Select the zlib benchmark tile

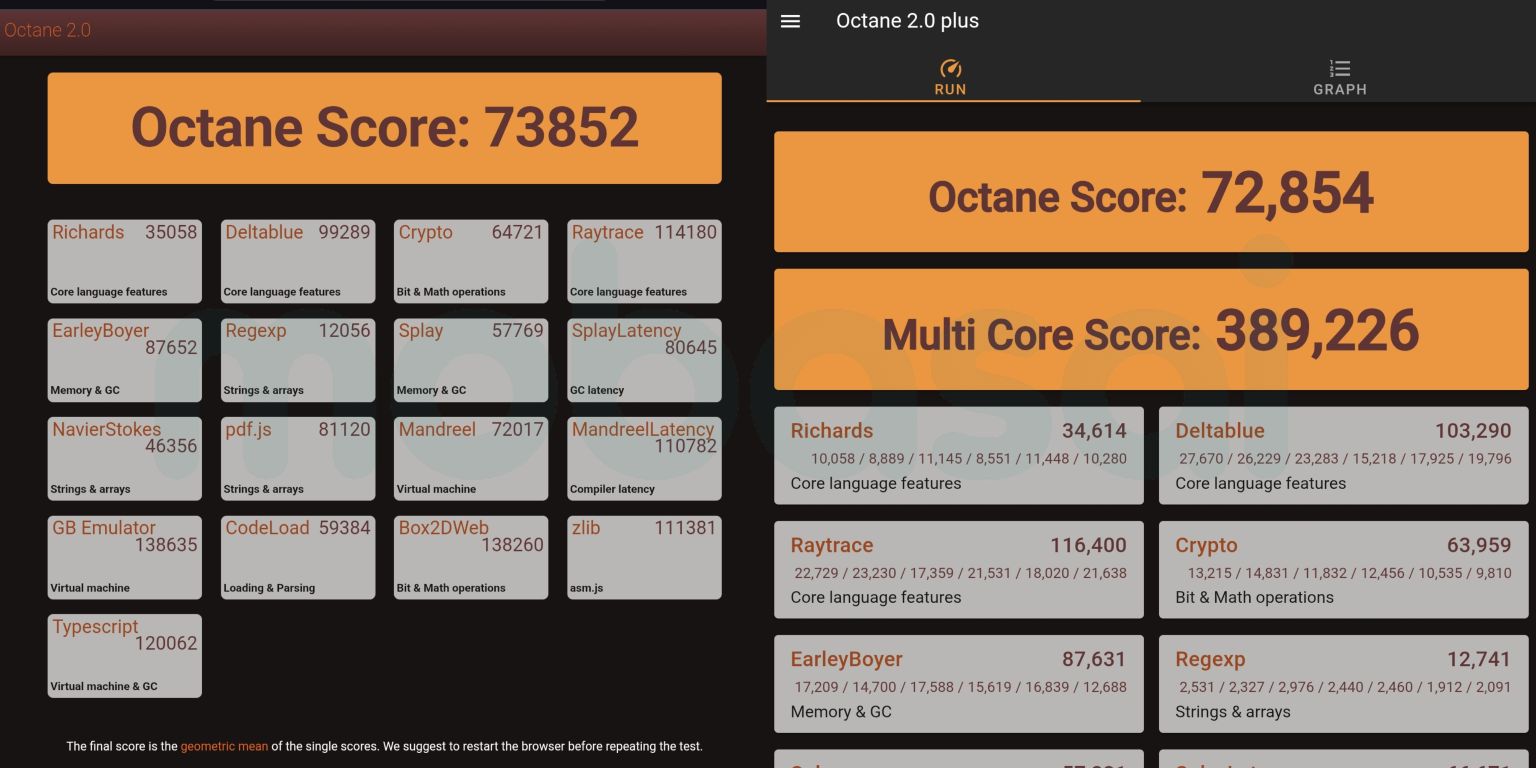[643, 557]
